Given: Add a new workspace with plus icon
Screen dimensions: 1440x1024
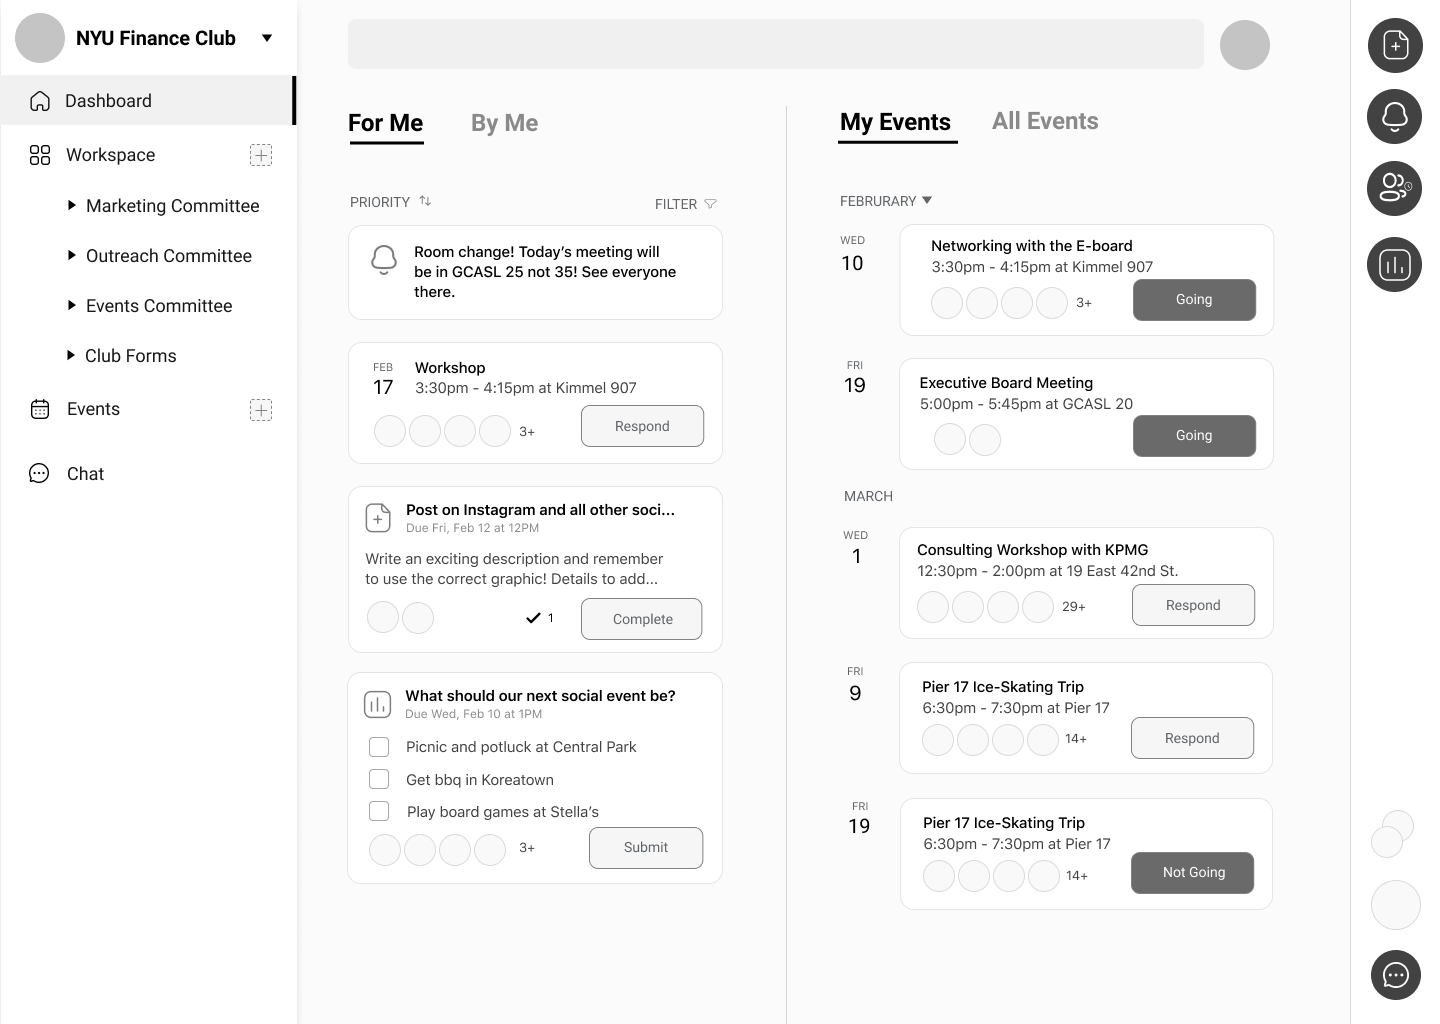Looking at the screenshot, I should [x=260, y=155].
